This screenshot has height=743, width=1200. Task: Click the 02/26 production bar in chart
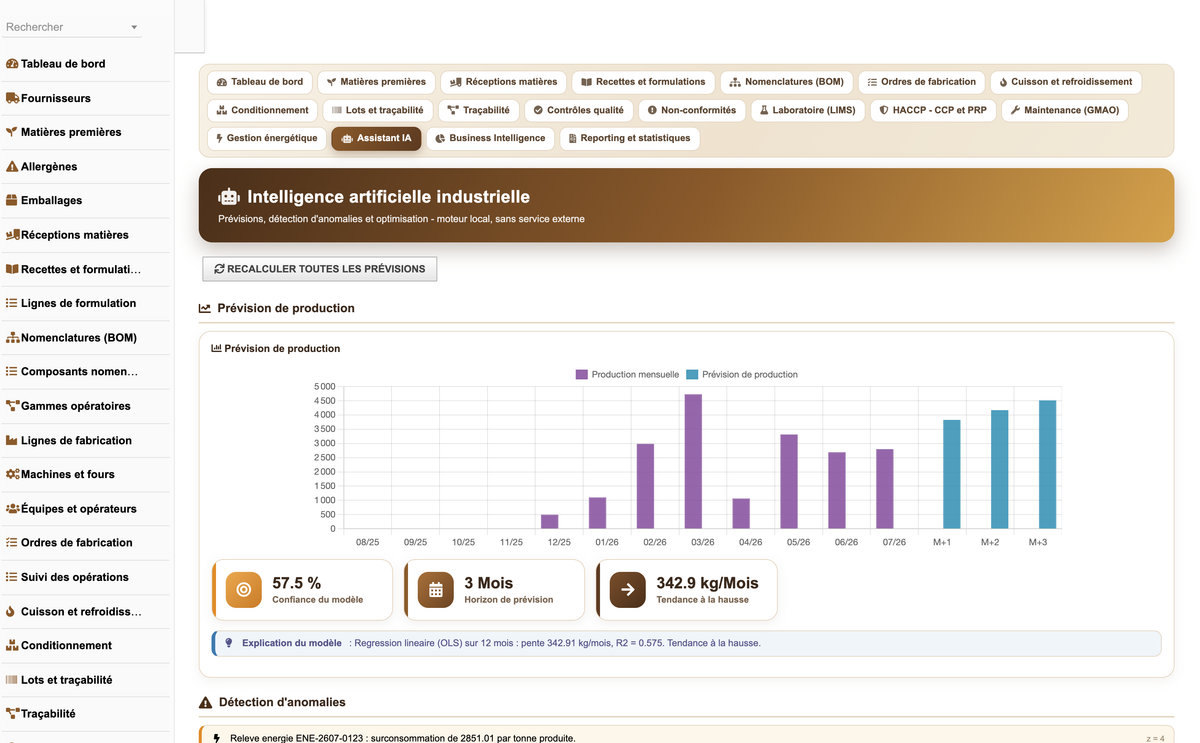point(645,486)
